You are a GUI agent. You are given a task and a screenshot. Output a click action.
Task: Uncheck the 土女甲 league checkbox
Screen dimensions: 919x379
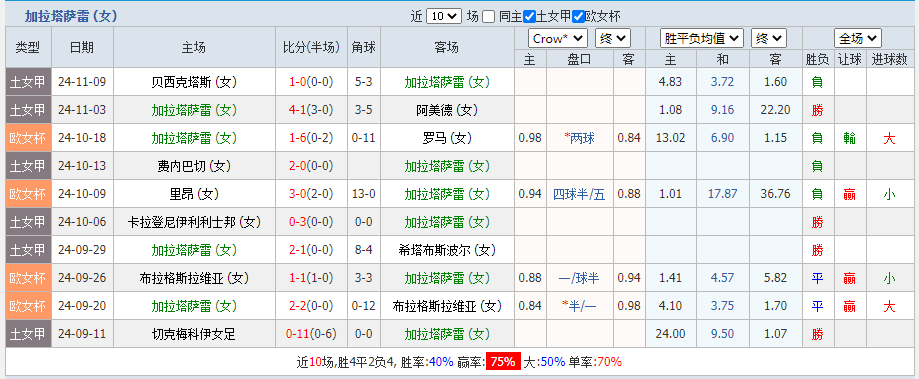tap(529, 17)
